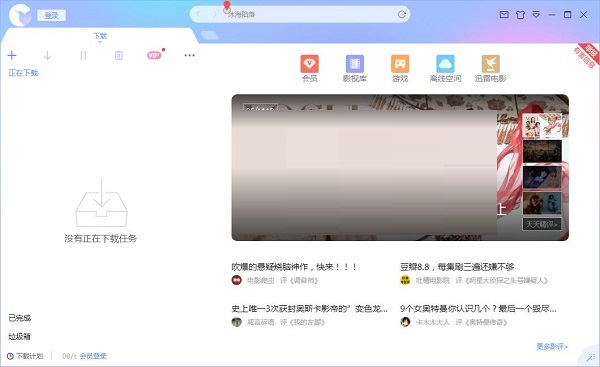Start downloads with the down-arrow icon
Viewport: 600px width, 367px height.
(x=47, y=55)
